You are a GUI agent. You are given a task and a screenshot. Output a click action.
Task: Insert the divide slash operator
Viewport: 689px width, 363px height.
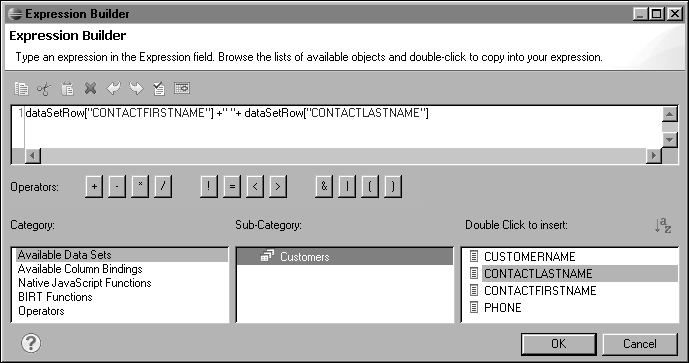(x=163, y=186)
